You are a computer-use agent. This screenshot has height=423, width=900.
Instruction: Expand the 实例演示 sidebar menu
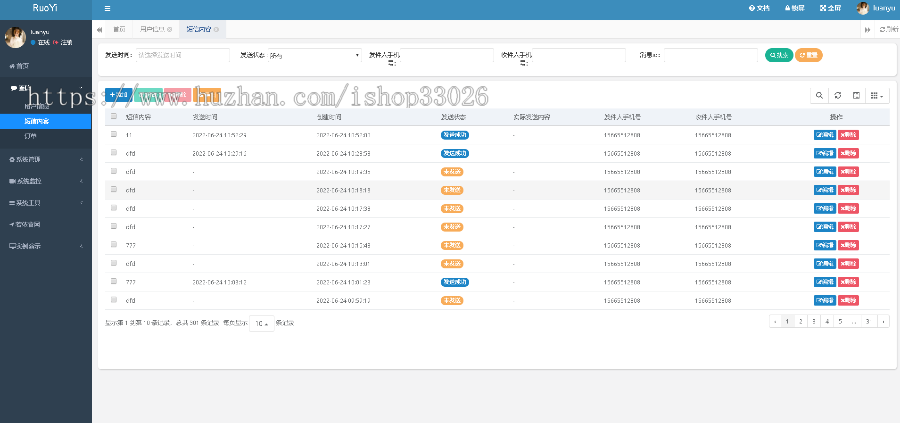click(46, 246)
